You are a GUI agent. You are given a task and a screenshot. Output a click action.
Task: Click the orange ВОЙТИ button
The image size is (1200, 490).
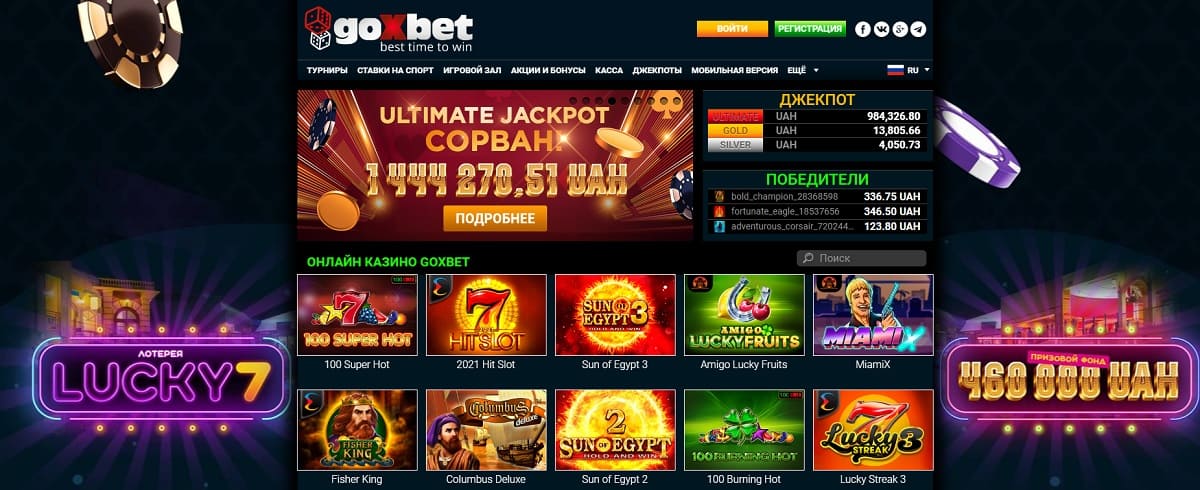coord(732,29)
